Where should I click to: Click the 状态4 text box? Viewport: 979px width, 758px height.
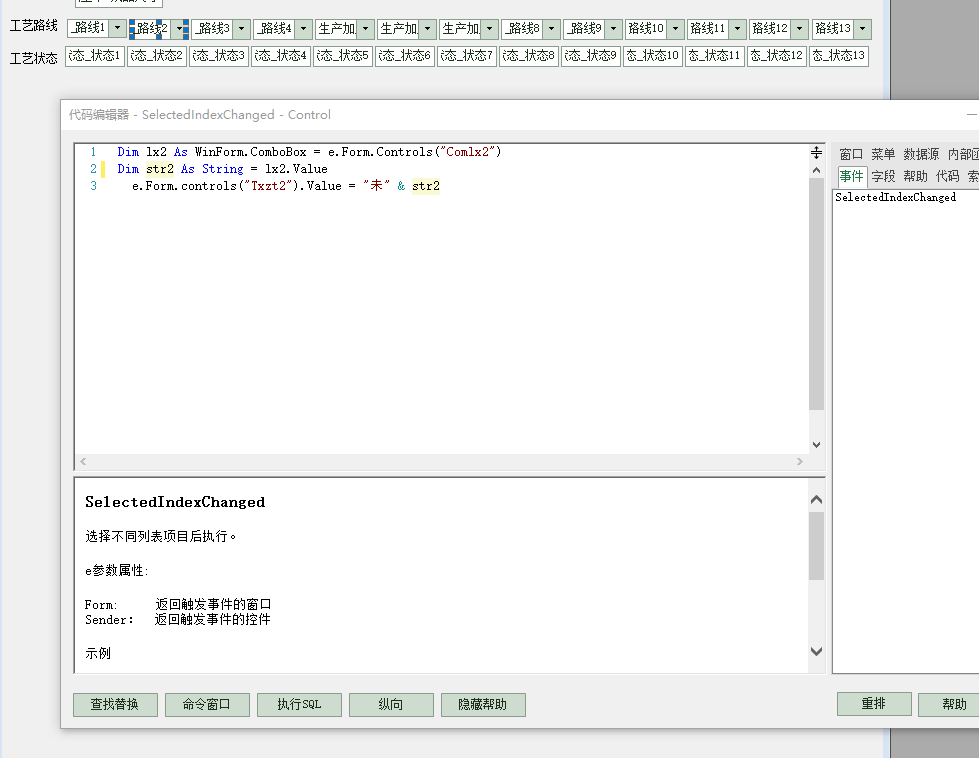pyautogui.click(x=280, y=56)
